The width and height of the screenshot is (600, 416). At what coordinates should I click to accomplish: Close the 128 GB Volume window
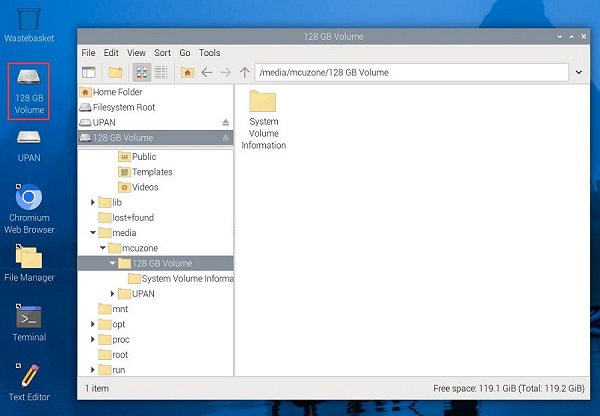tap(584, 37)
